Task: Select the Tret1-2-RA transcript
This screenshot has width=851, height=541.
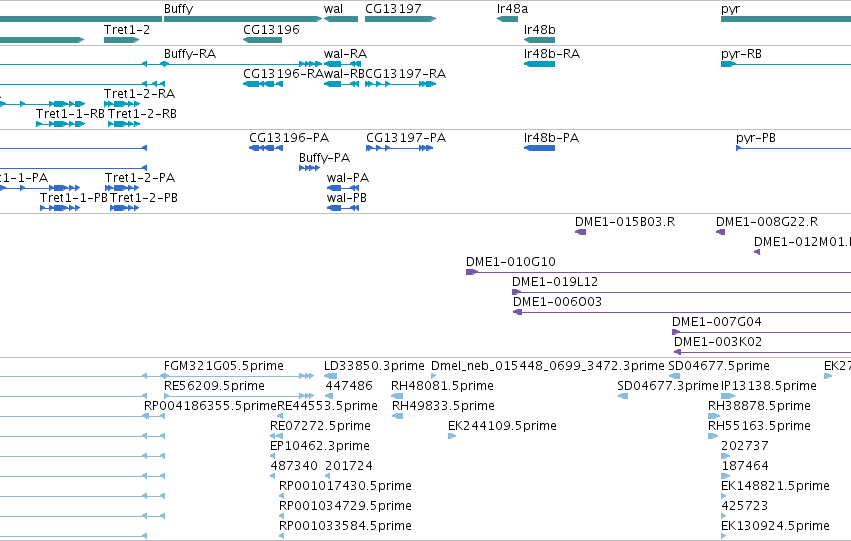Action: pos(122,104)
